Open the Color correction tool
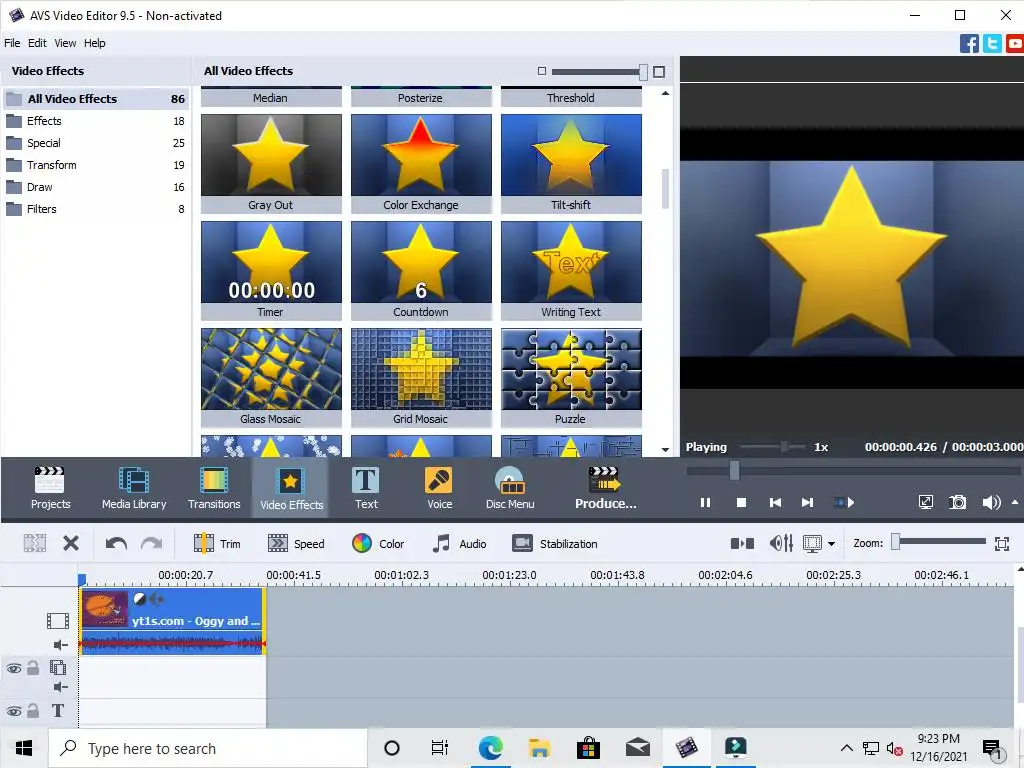This screenshot has width=1024, height=768. click(x=378, y=543)
